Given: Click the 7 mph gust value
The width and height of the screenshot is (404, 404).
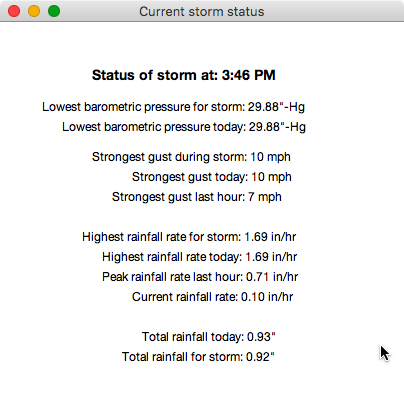Looking at the screenshot, I should coord(265,197).
